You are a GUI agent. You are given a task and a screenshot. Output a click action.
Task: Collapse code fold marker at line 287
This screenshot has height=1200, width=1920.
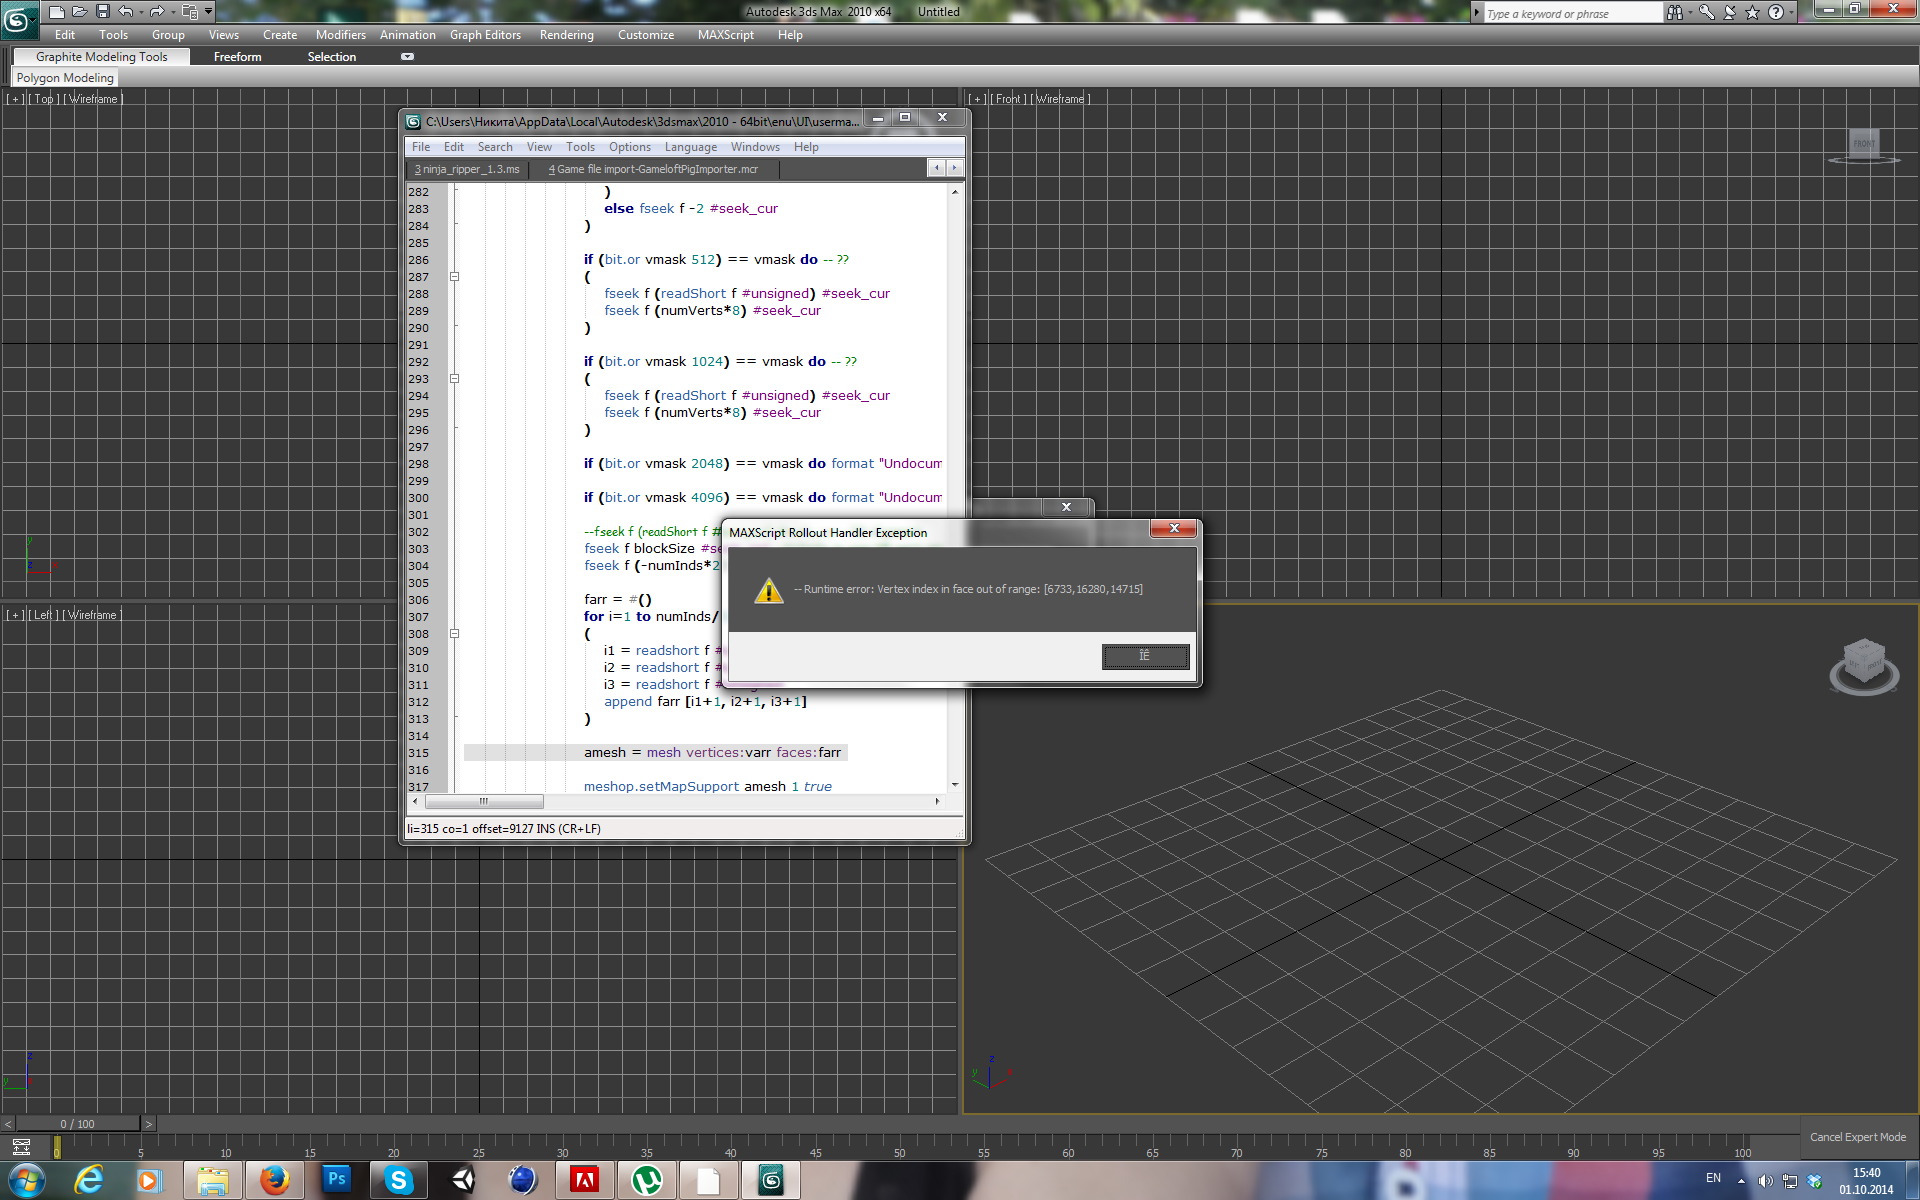point(454,277)
